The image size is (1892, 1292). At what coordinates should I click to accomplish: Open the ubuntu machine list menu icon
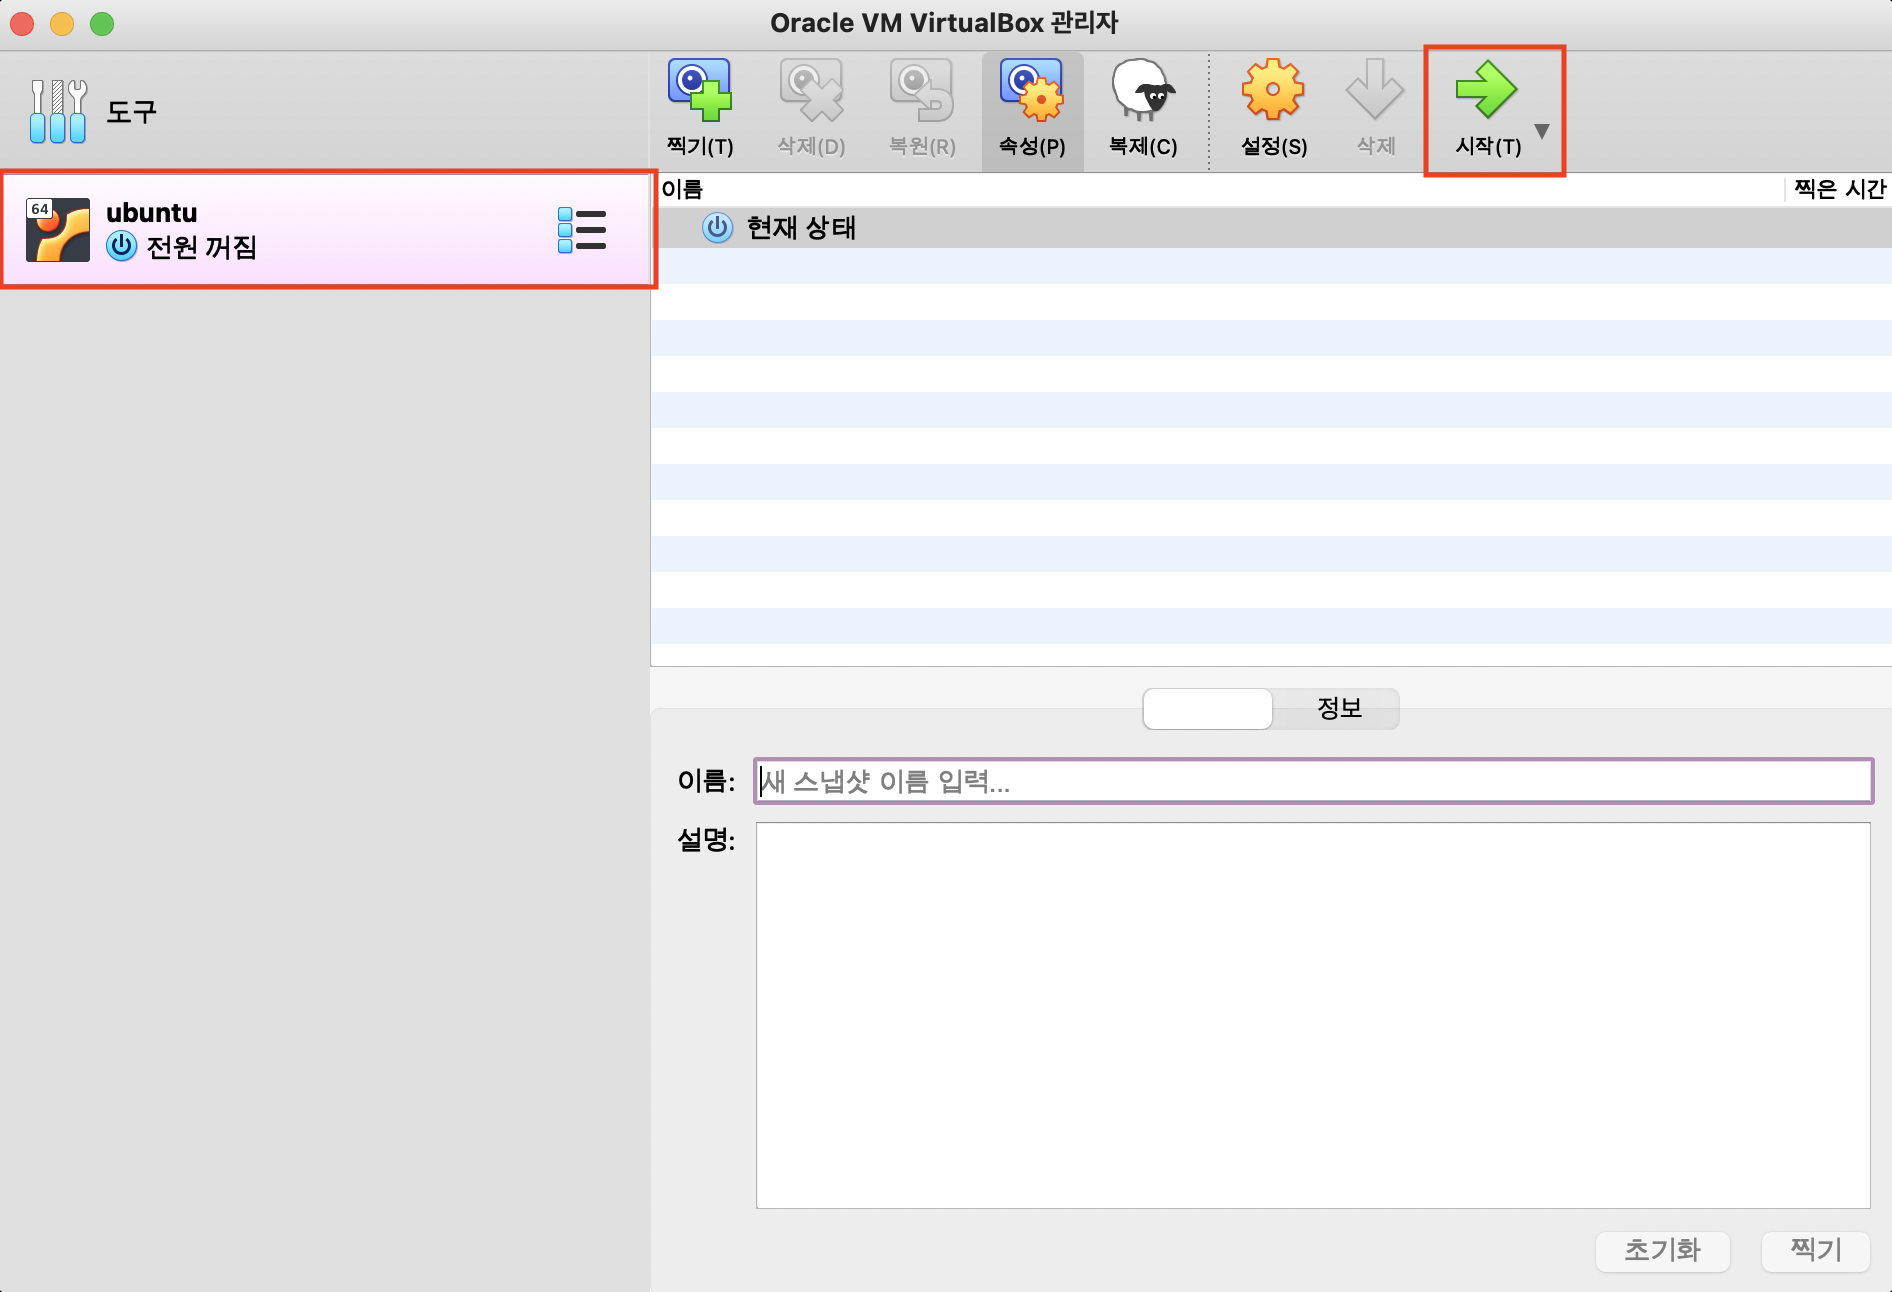pos(582,230)
